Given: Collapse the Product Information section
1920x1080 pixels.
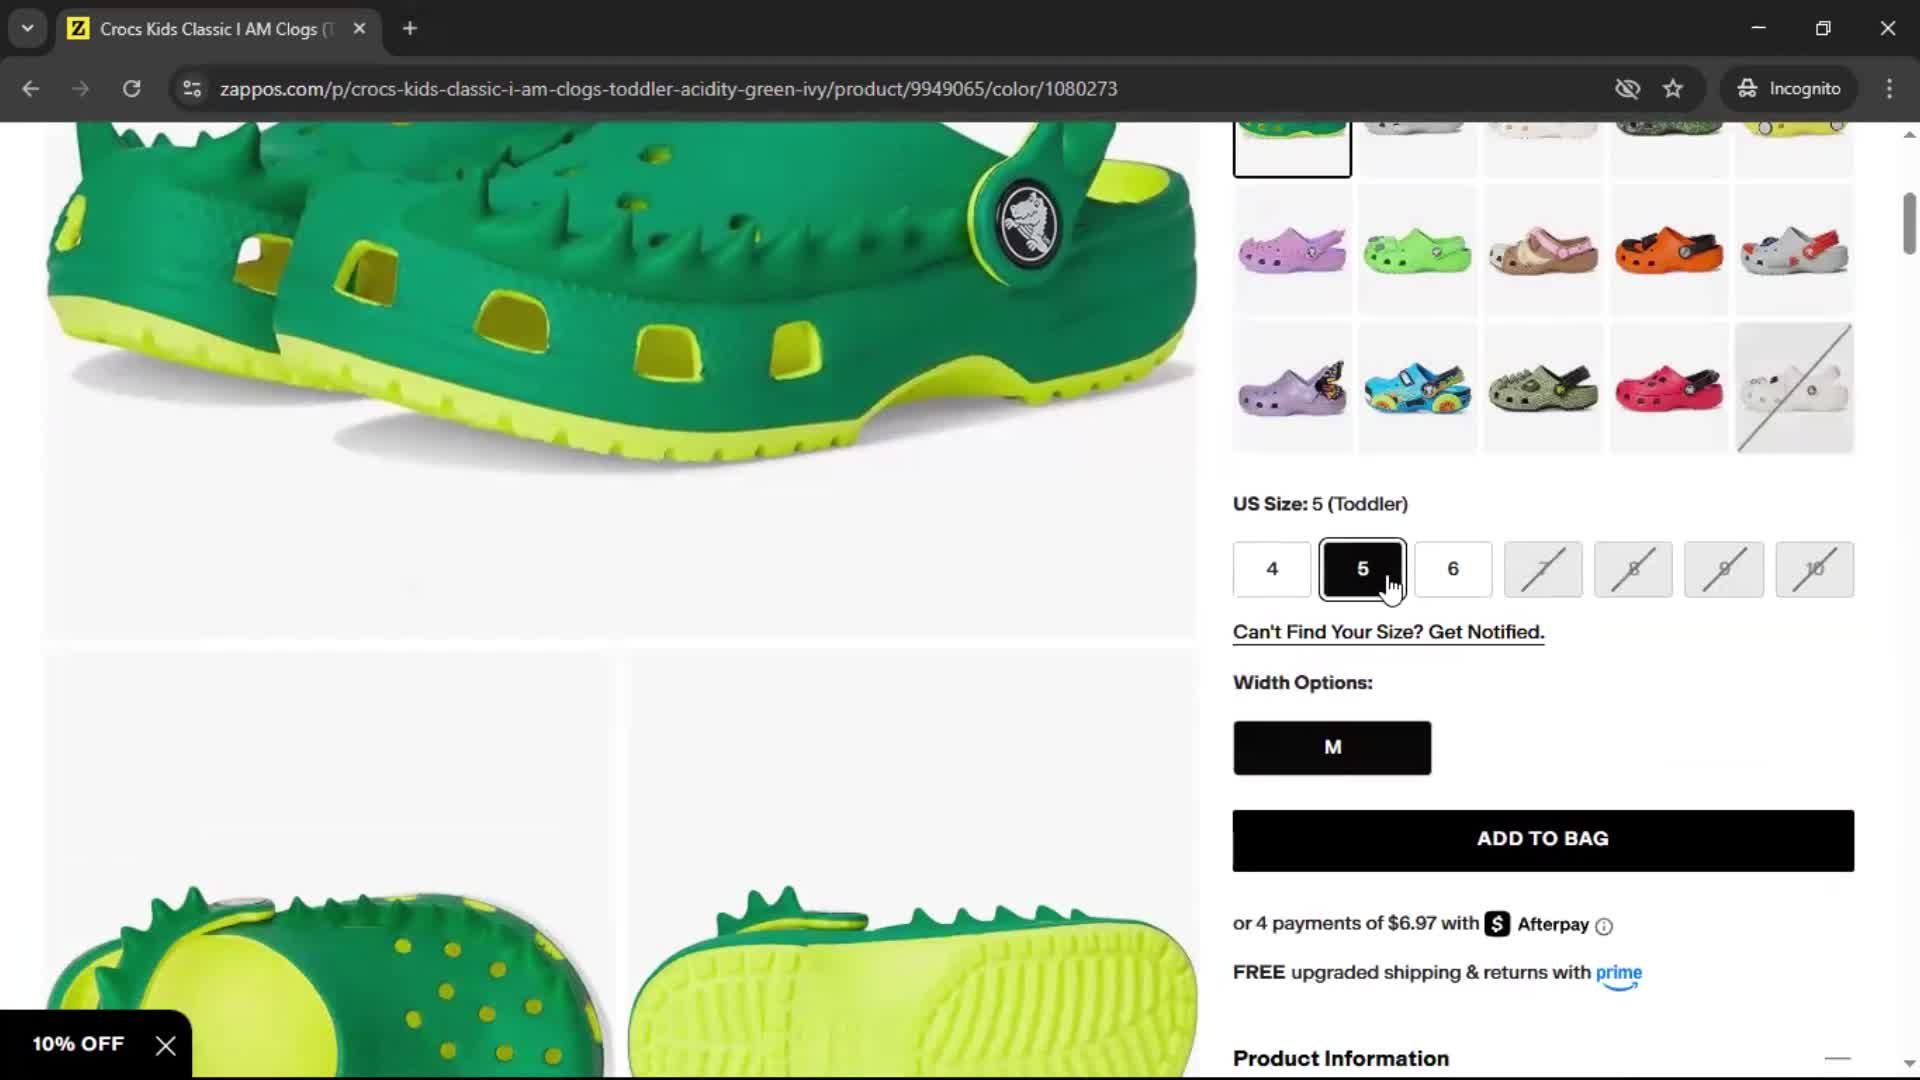Looking at the screenshot, I should [x=1837, y=1058].
